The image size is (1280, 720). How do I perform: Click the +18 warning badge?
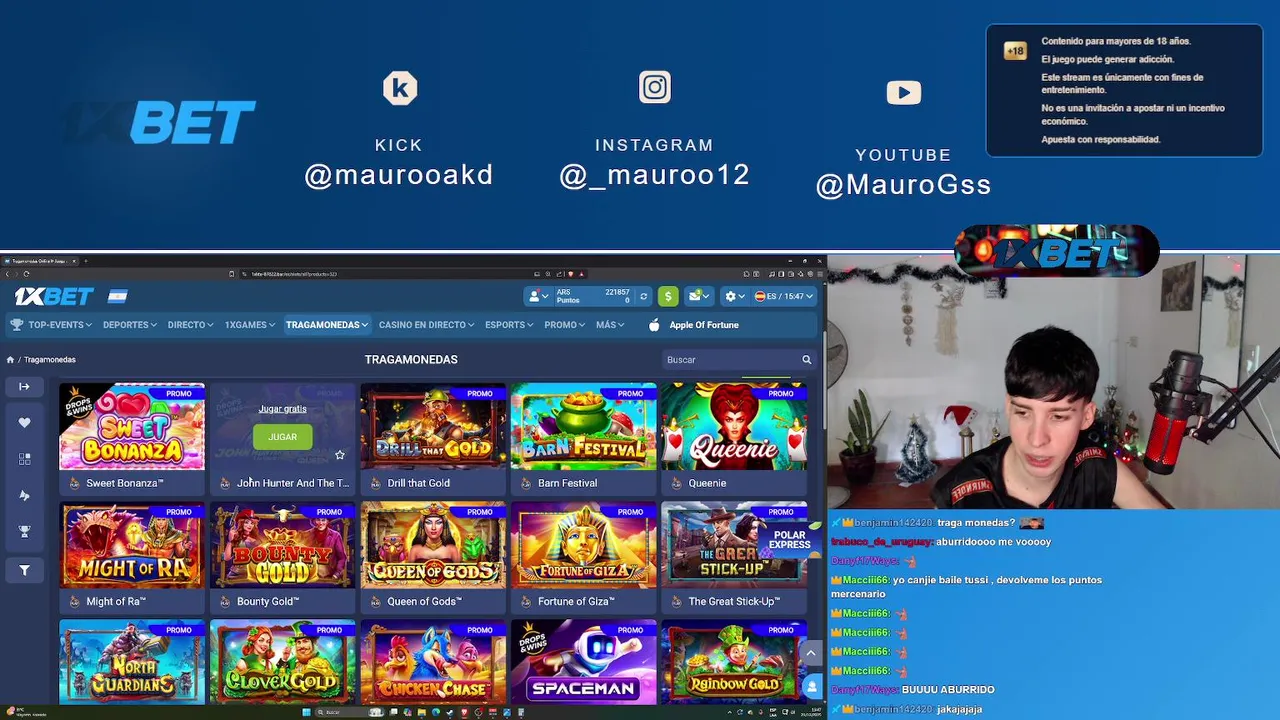(1015, 51)
